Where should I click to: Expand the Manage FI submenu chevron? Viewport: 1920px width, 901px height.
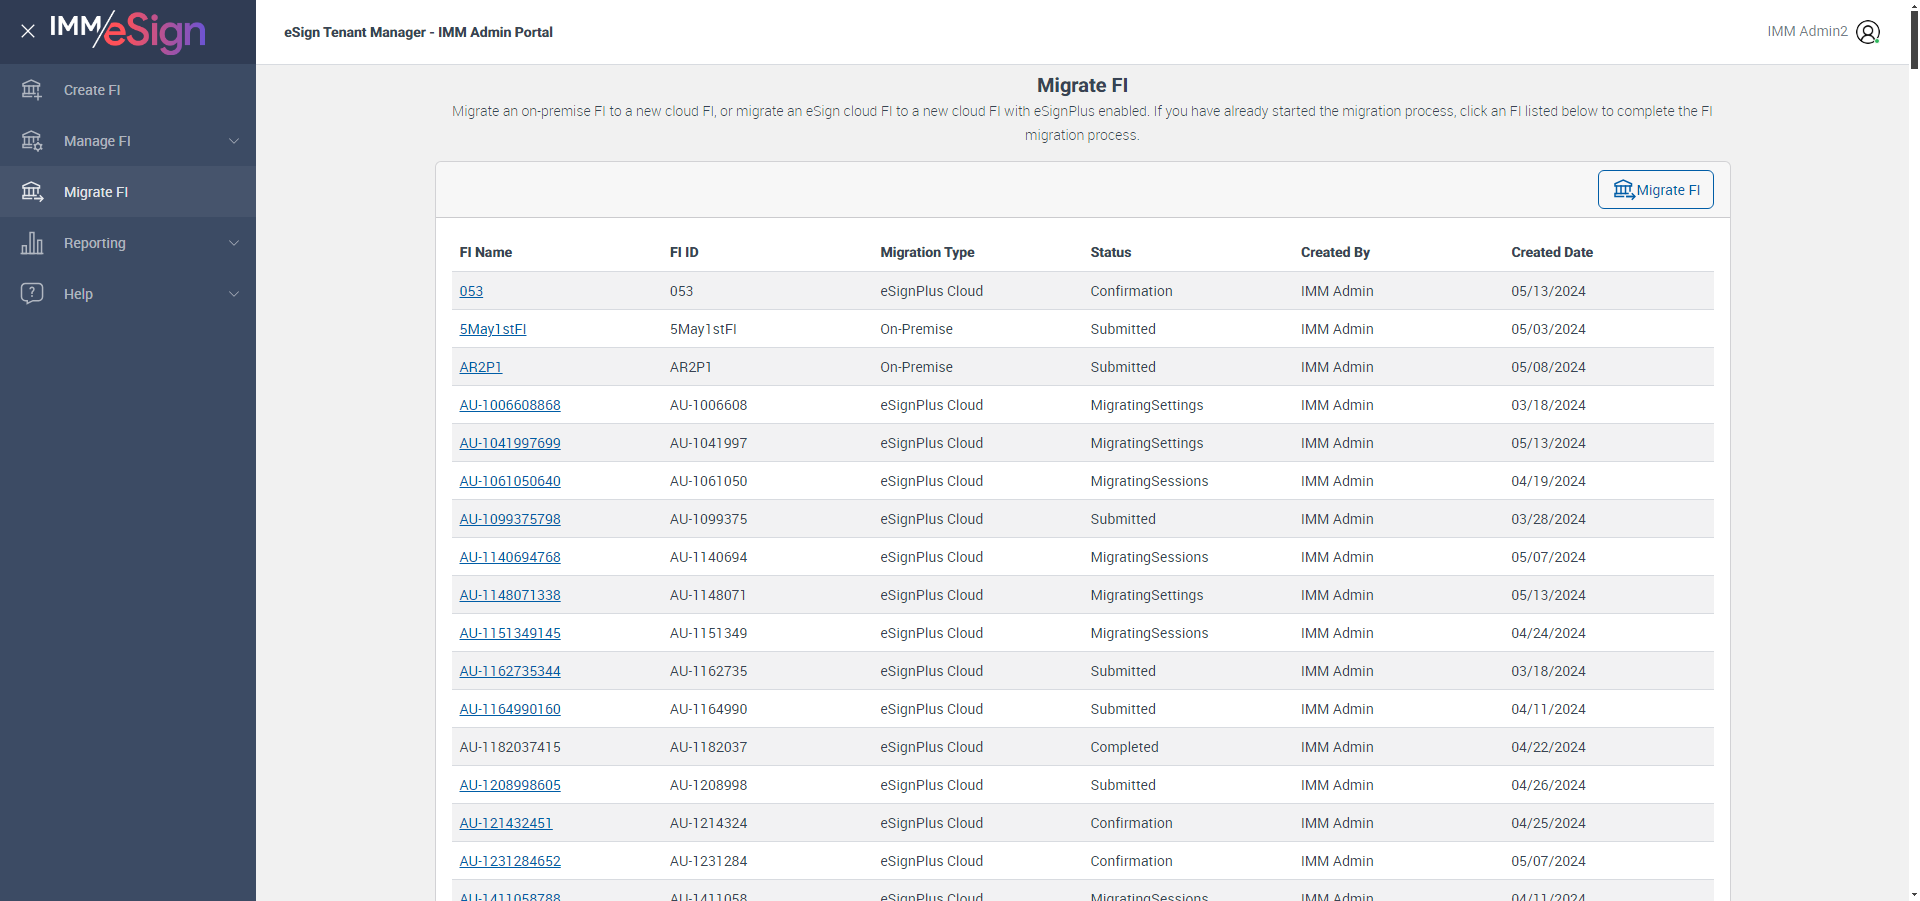pyautogui.click(x=234, y=141)
